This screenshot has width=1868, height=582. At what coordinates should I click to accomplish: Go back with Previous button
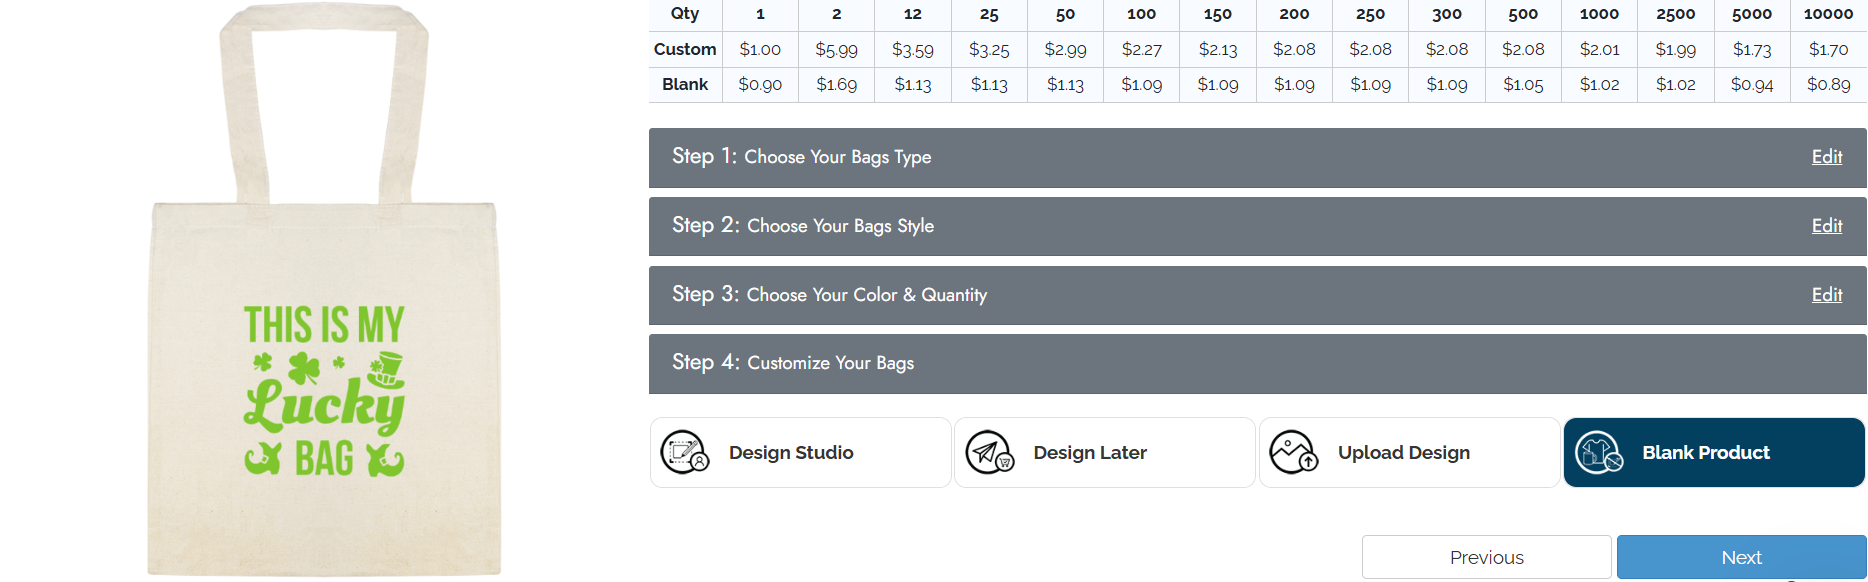pyautogui.click(x=1486, y=557)
